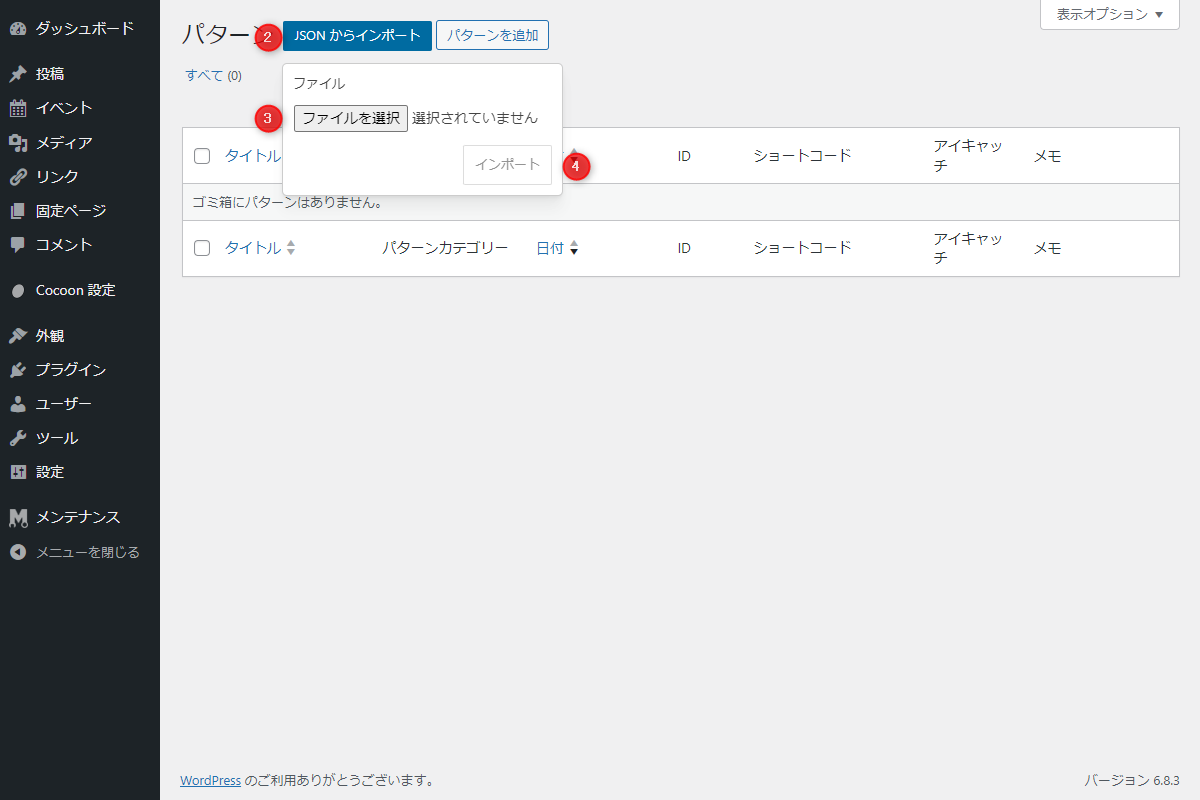The width and height of the screenshot is (1200, 800).
Task: Click the ショートコード column header
Action: (802, 156)
